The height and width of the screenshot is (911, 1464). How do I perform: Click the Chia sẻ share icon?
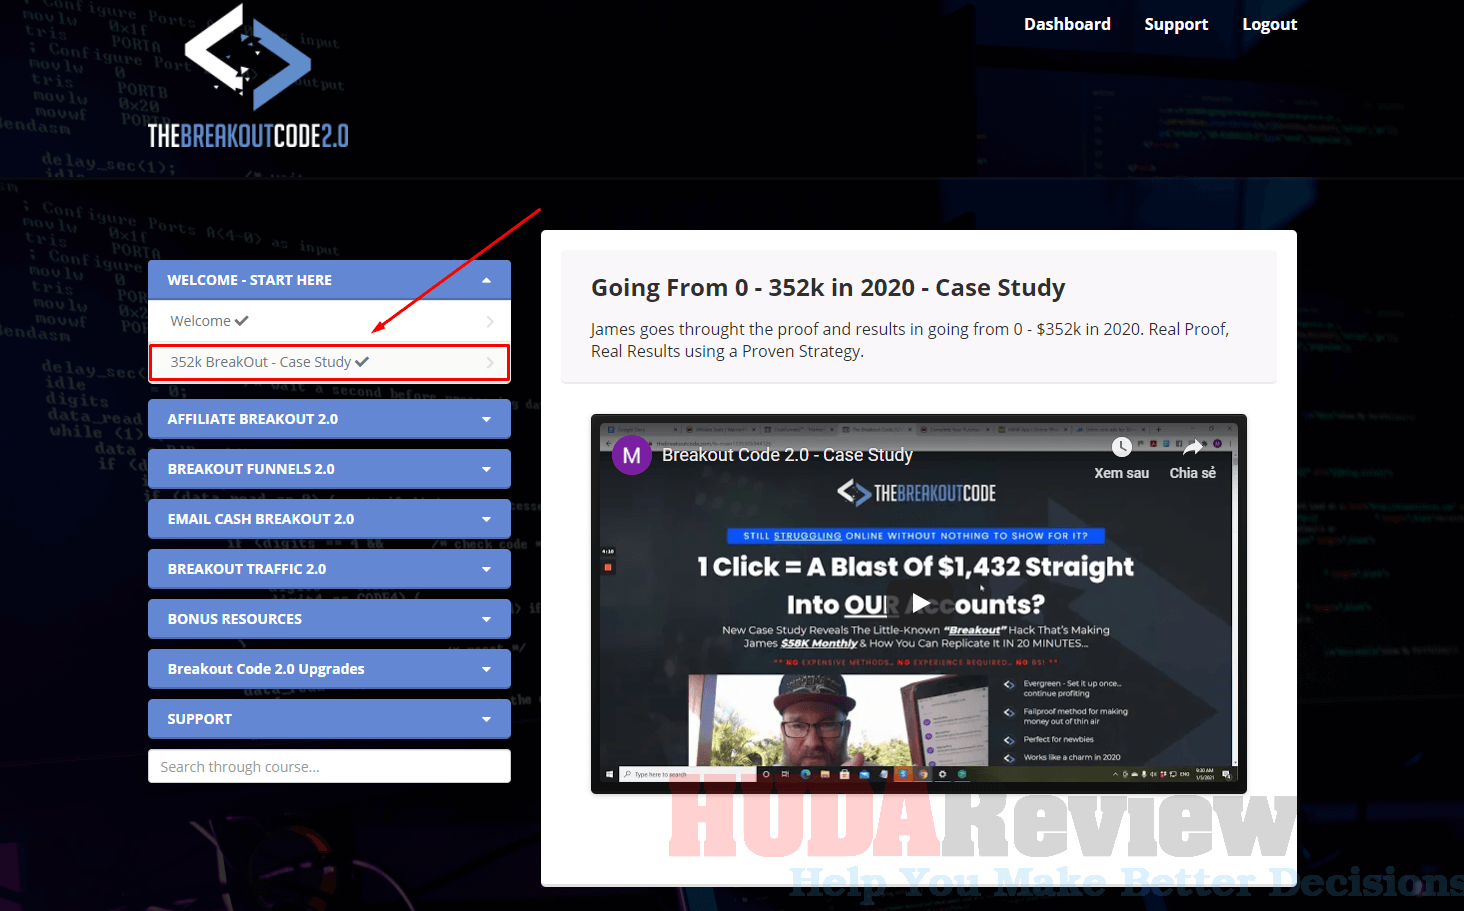point(1193,447)
